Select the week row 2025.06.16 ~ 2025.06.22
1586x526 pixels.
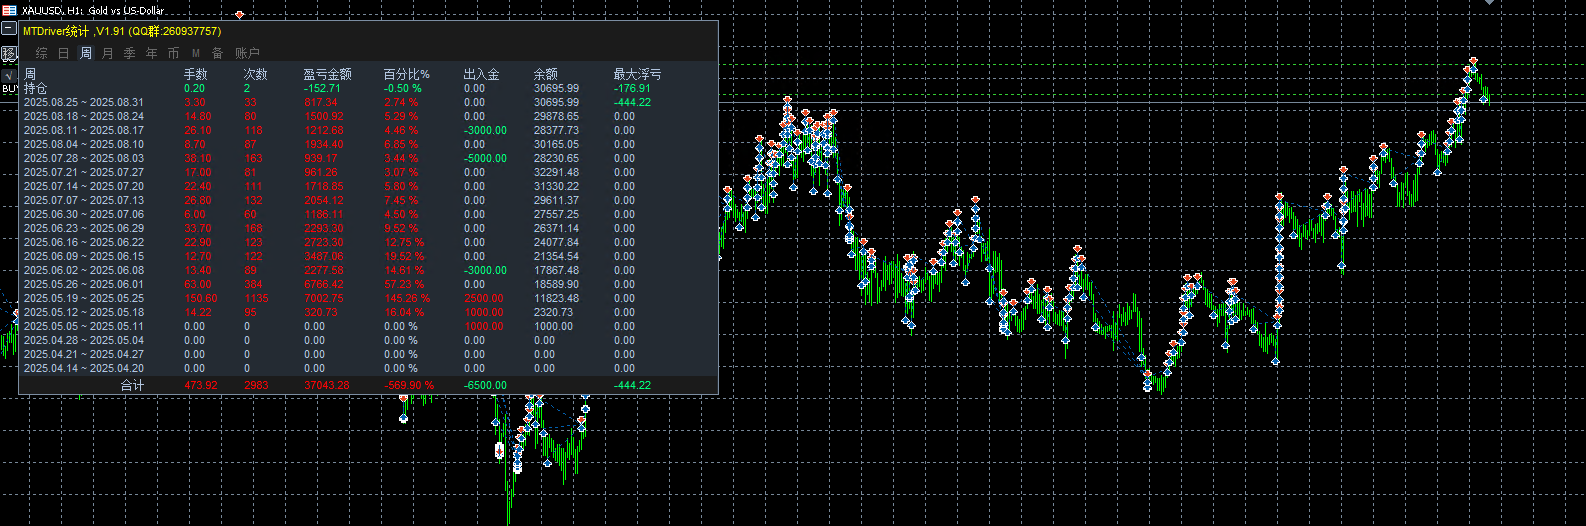click(x=84, y=242)
